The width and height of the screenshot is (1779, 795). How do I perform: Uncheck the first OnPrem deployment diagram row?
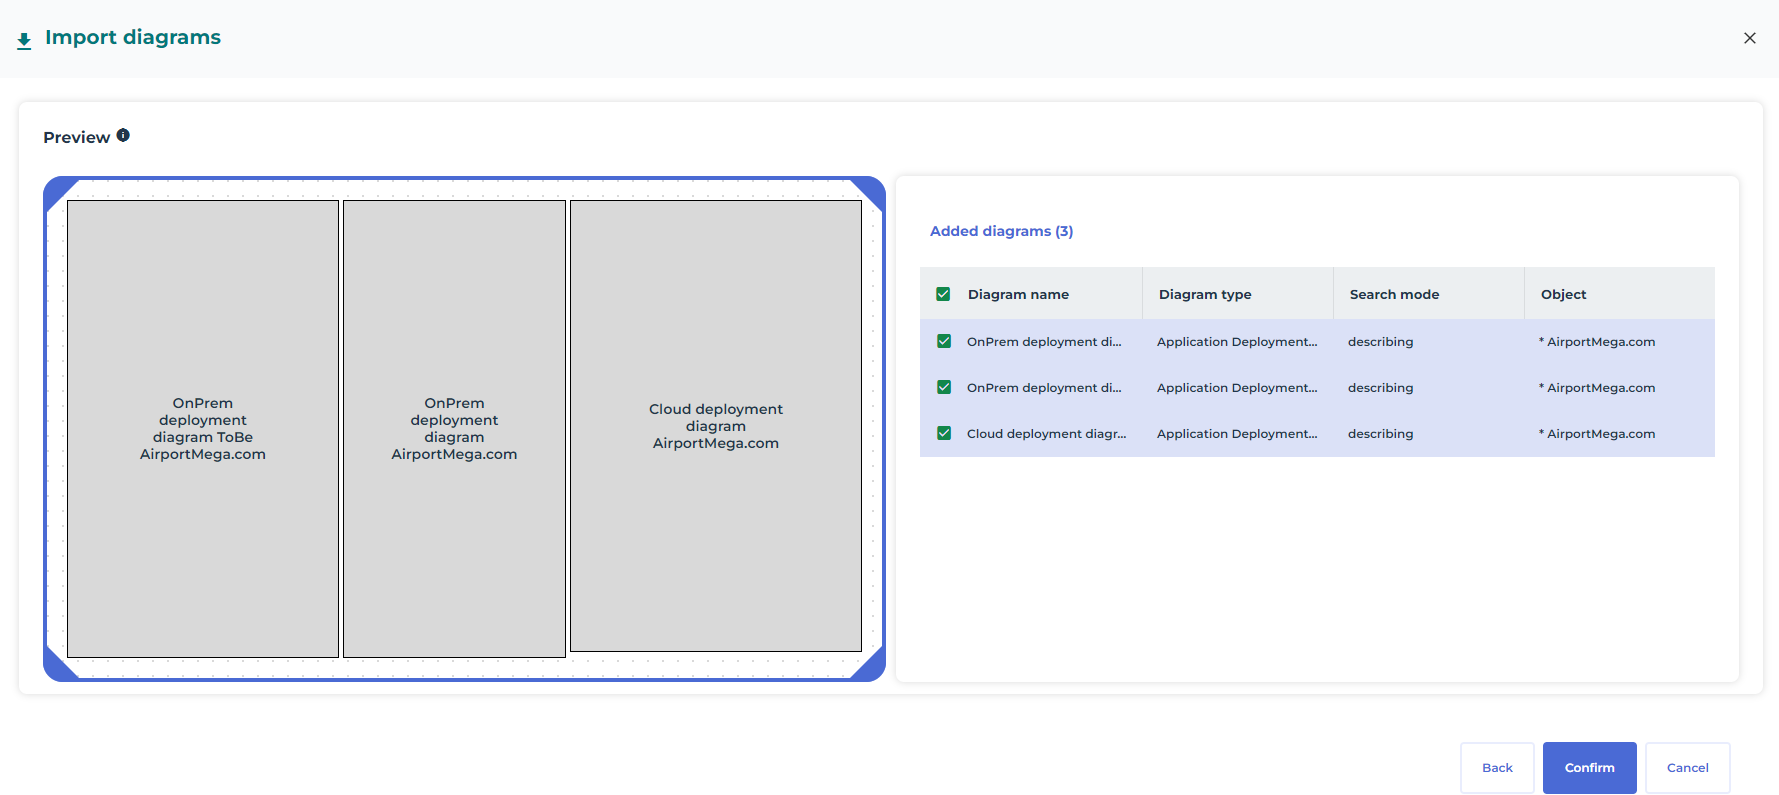coord(943,341)
